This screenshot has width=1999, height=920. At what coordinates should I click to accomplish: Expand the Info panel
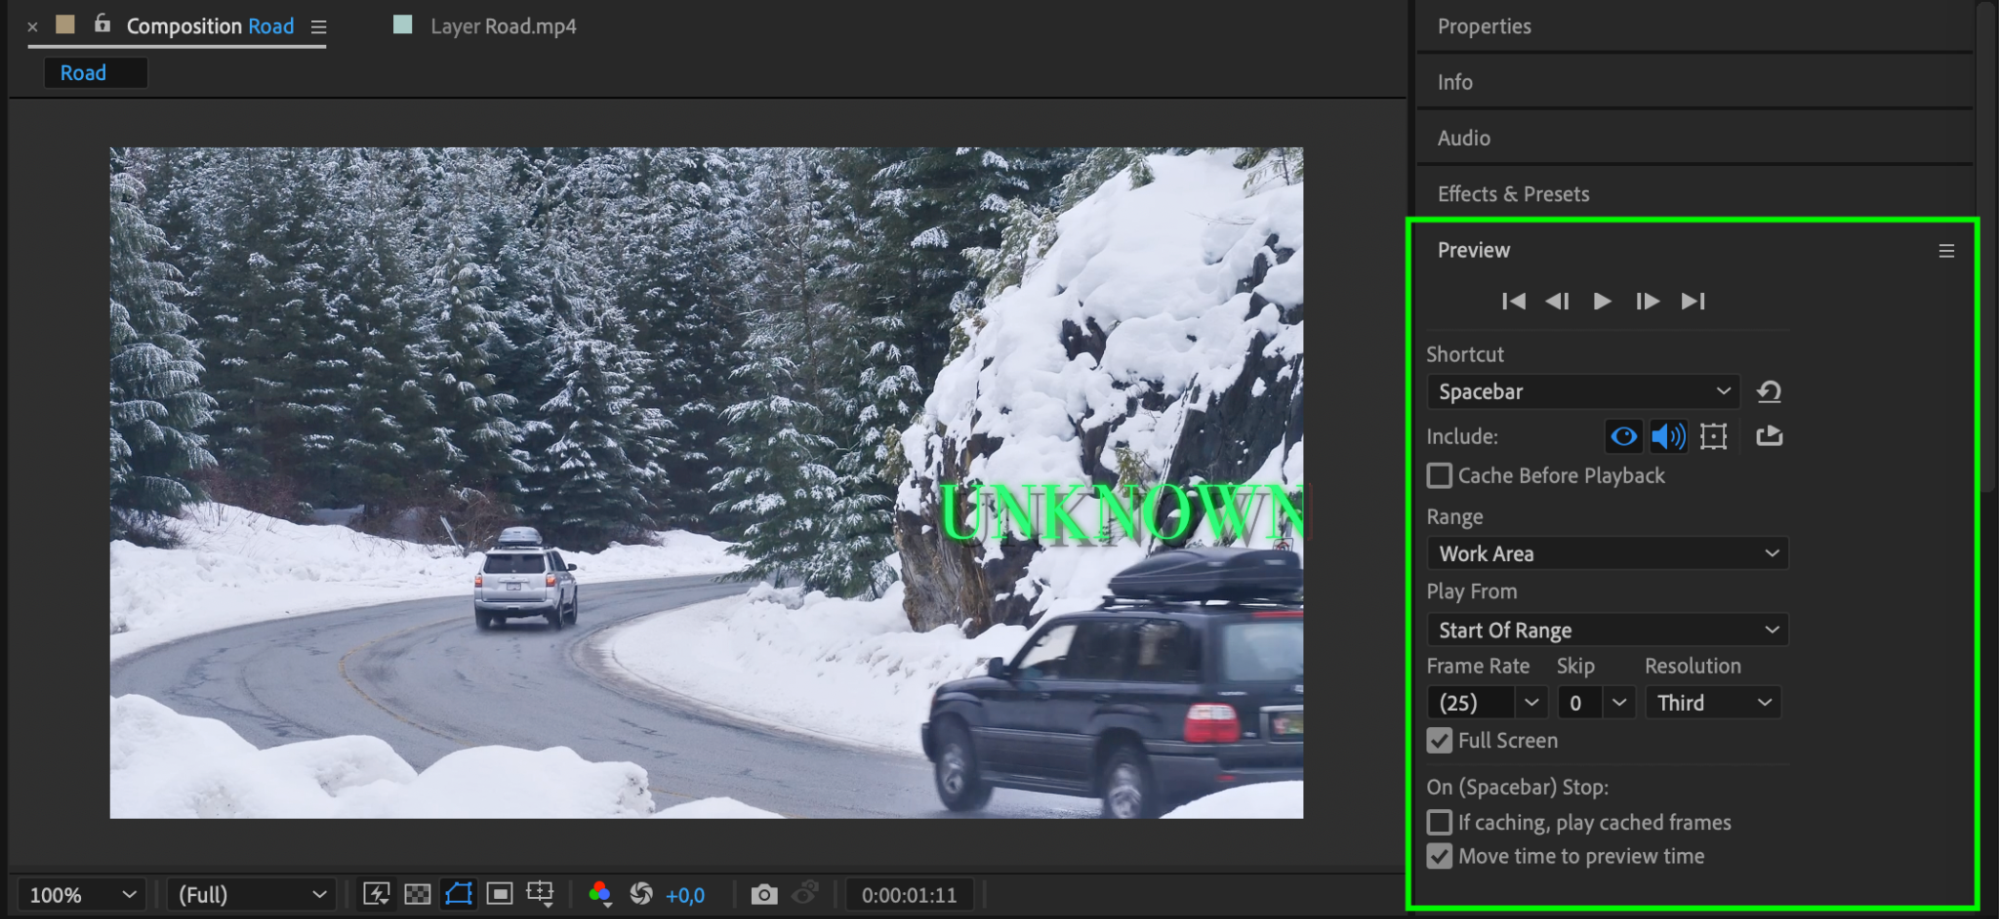pos(1455,82)
